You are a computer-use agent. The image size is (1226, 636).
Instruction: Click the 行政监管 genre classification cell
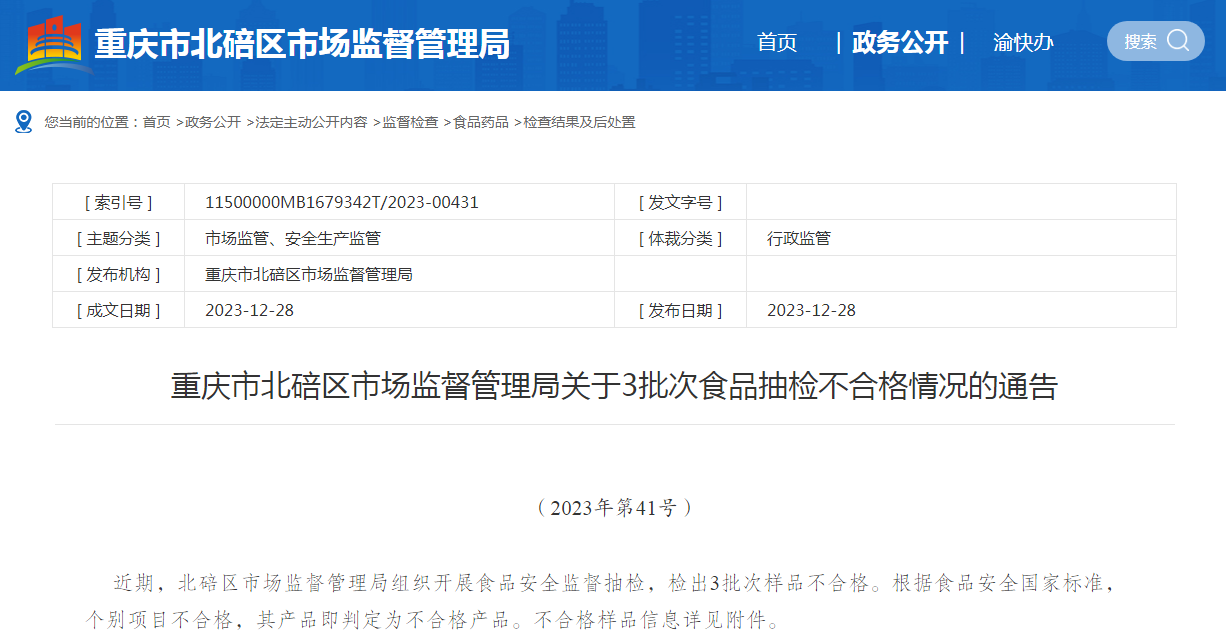point(798,238)
